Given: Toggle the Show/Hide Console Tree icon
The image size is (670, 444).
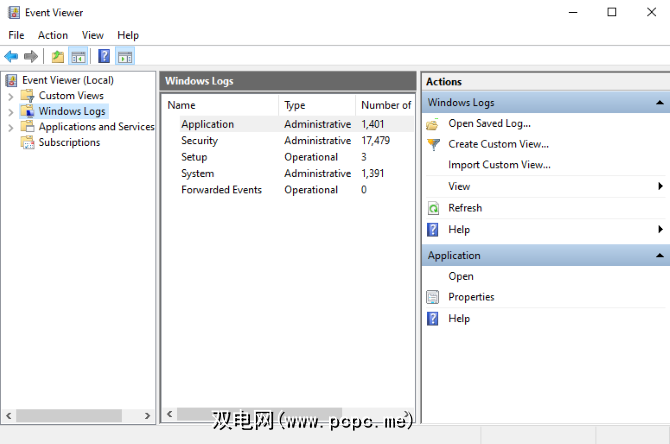Looking at the screenshot, I should tap(78, 56).
